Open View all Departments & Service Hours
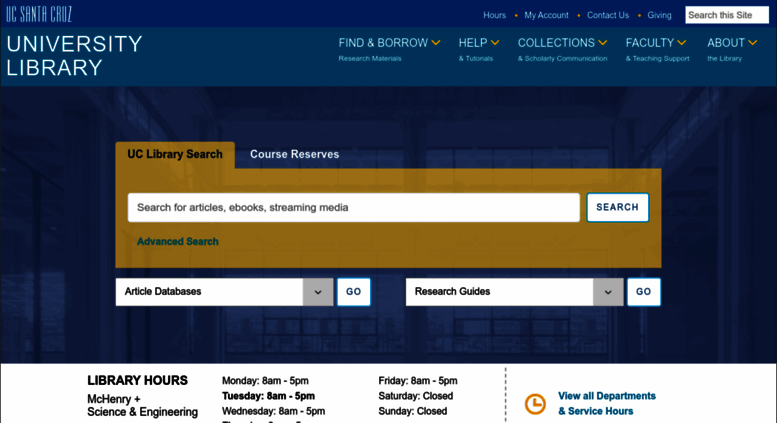The width and height of the screenshot is (777, 423). [607, 404]
